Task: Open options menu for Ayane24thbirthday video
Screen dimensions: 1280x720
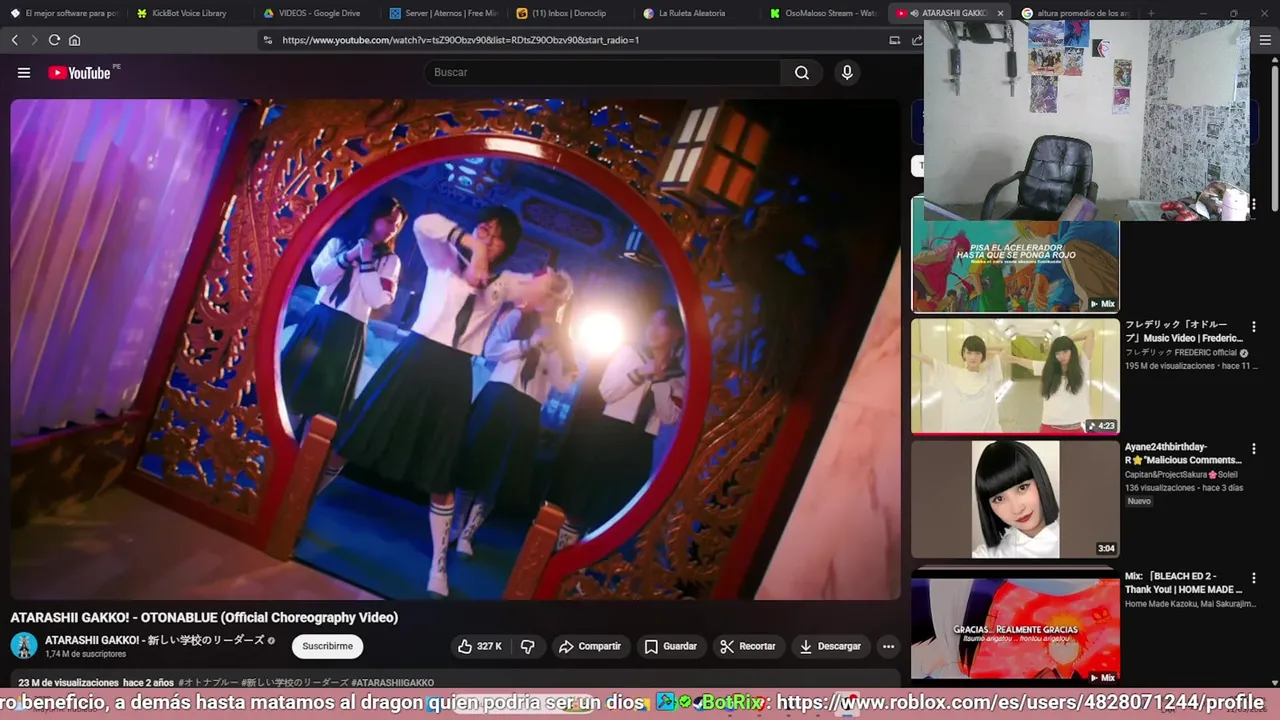Action: (1253, 449)
